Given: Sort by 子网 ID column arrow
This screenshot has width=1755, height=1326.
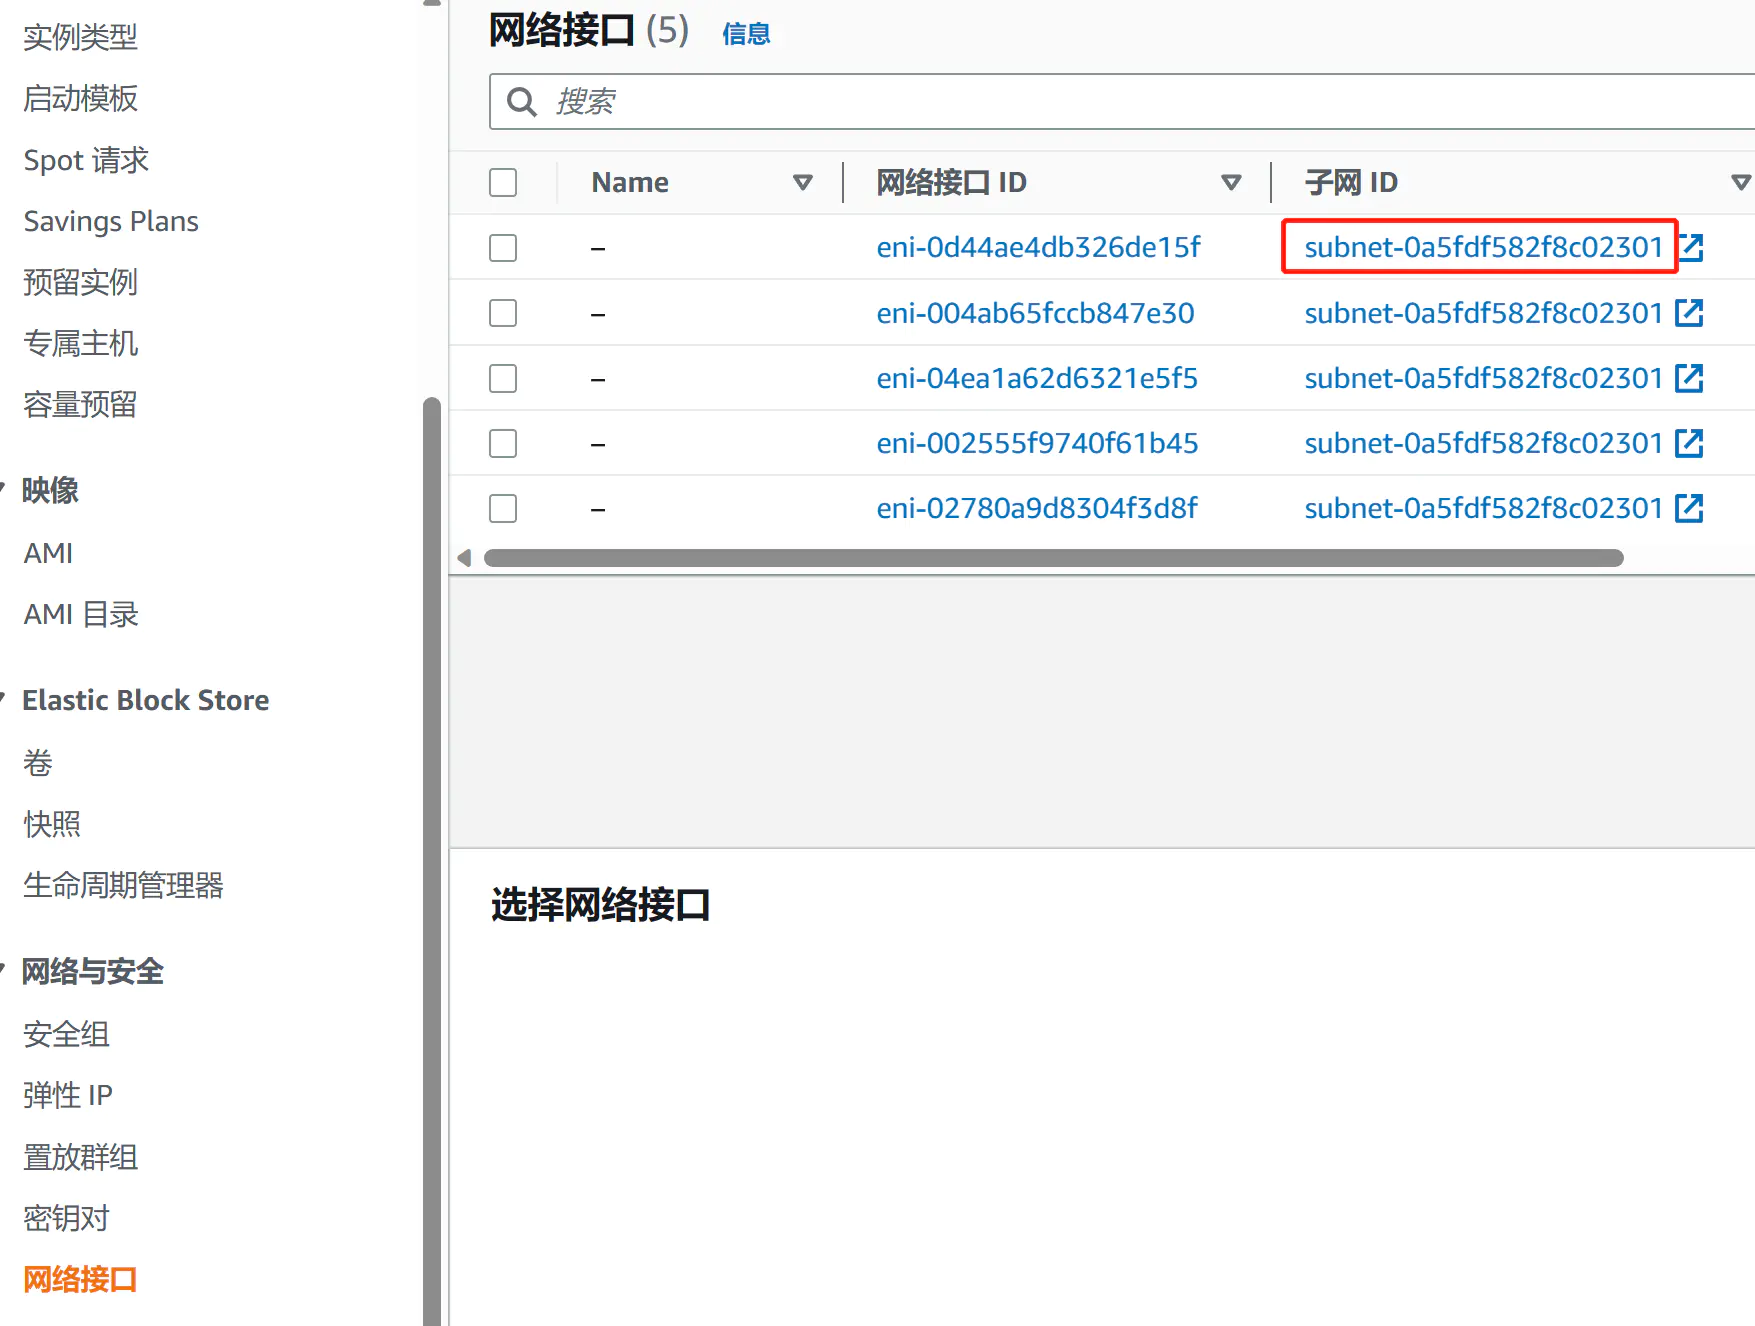Looking at the screenshot, I should (x=1740, y=182).
